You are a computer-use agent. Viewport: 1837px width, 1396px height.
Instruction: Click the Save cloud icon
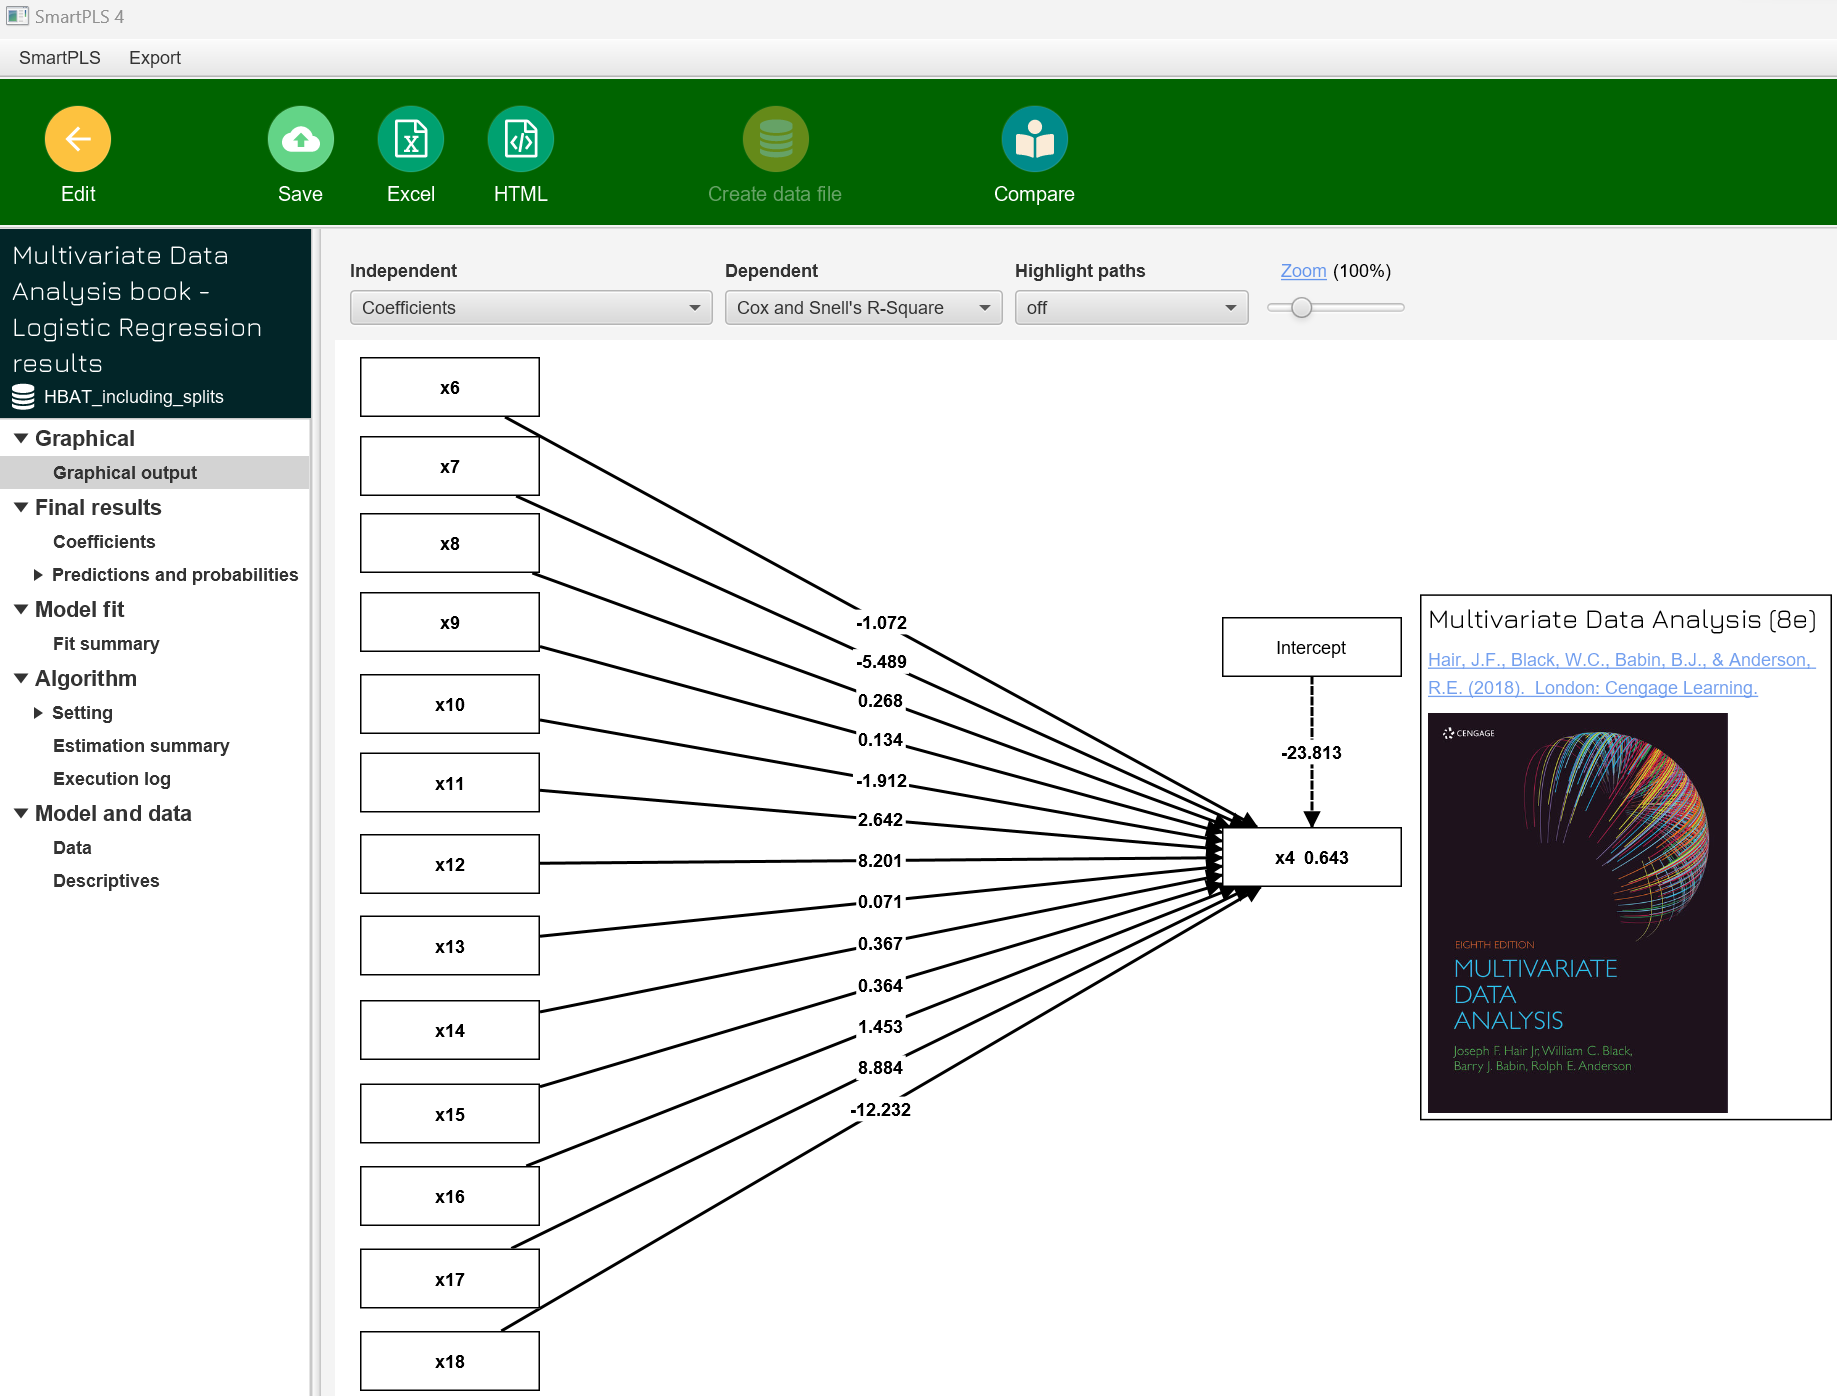click(300, 140)
